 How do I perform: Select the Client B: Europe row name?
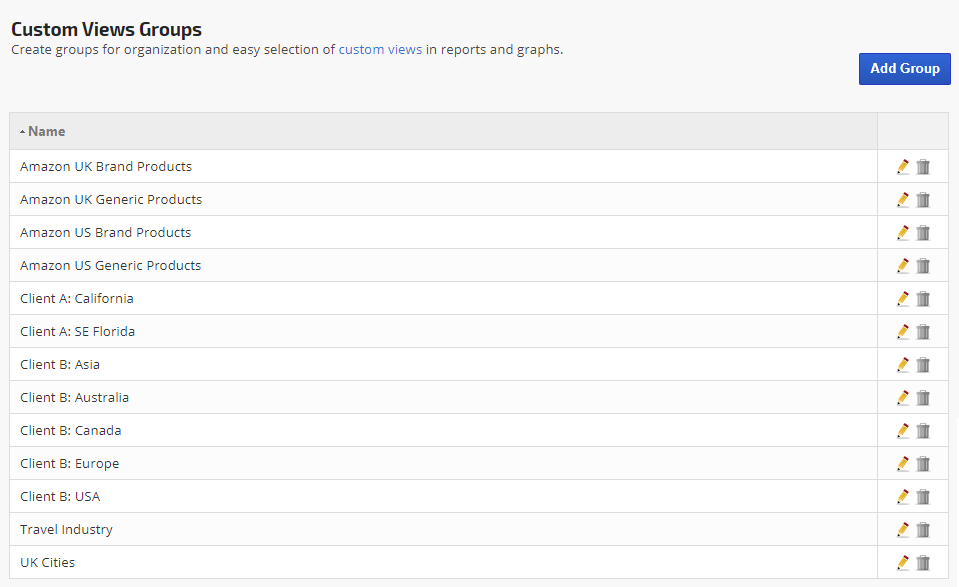(69, 464)
